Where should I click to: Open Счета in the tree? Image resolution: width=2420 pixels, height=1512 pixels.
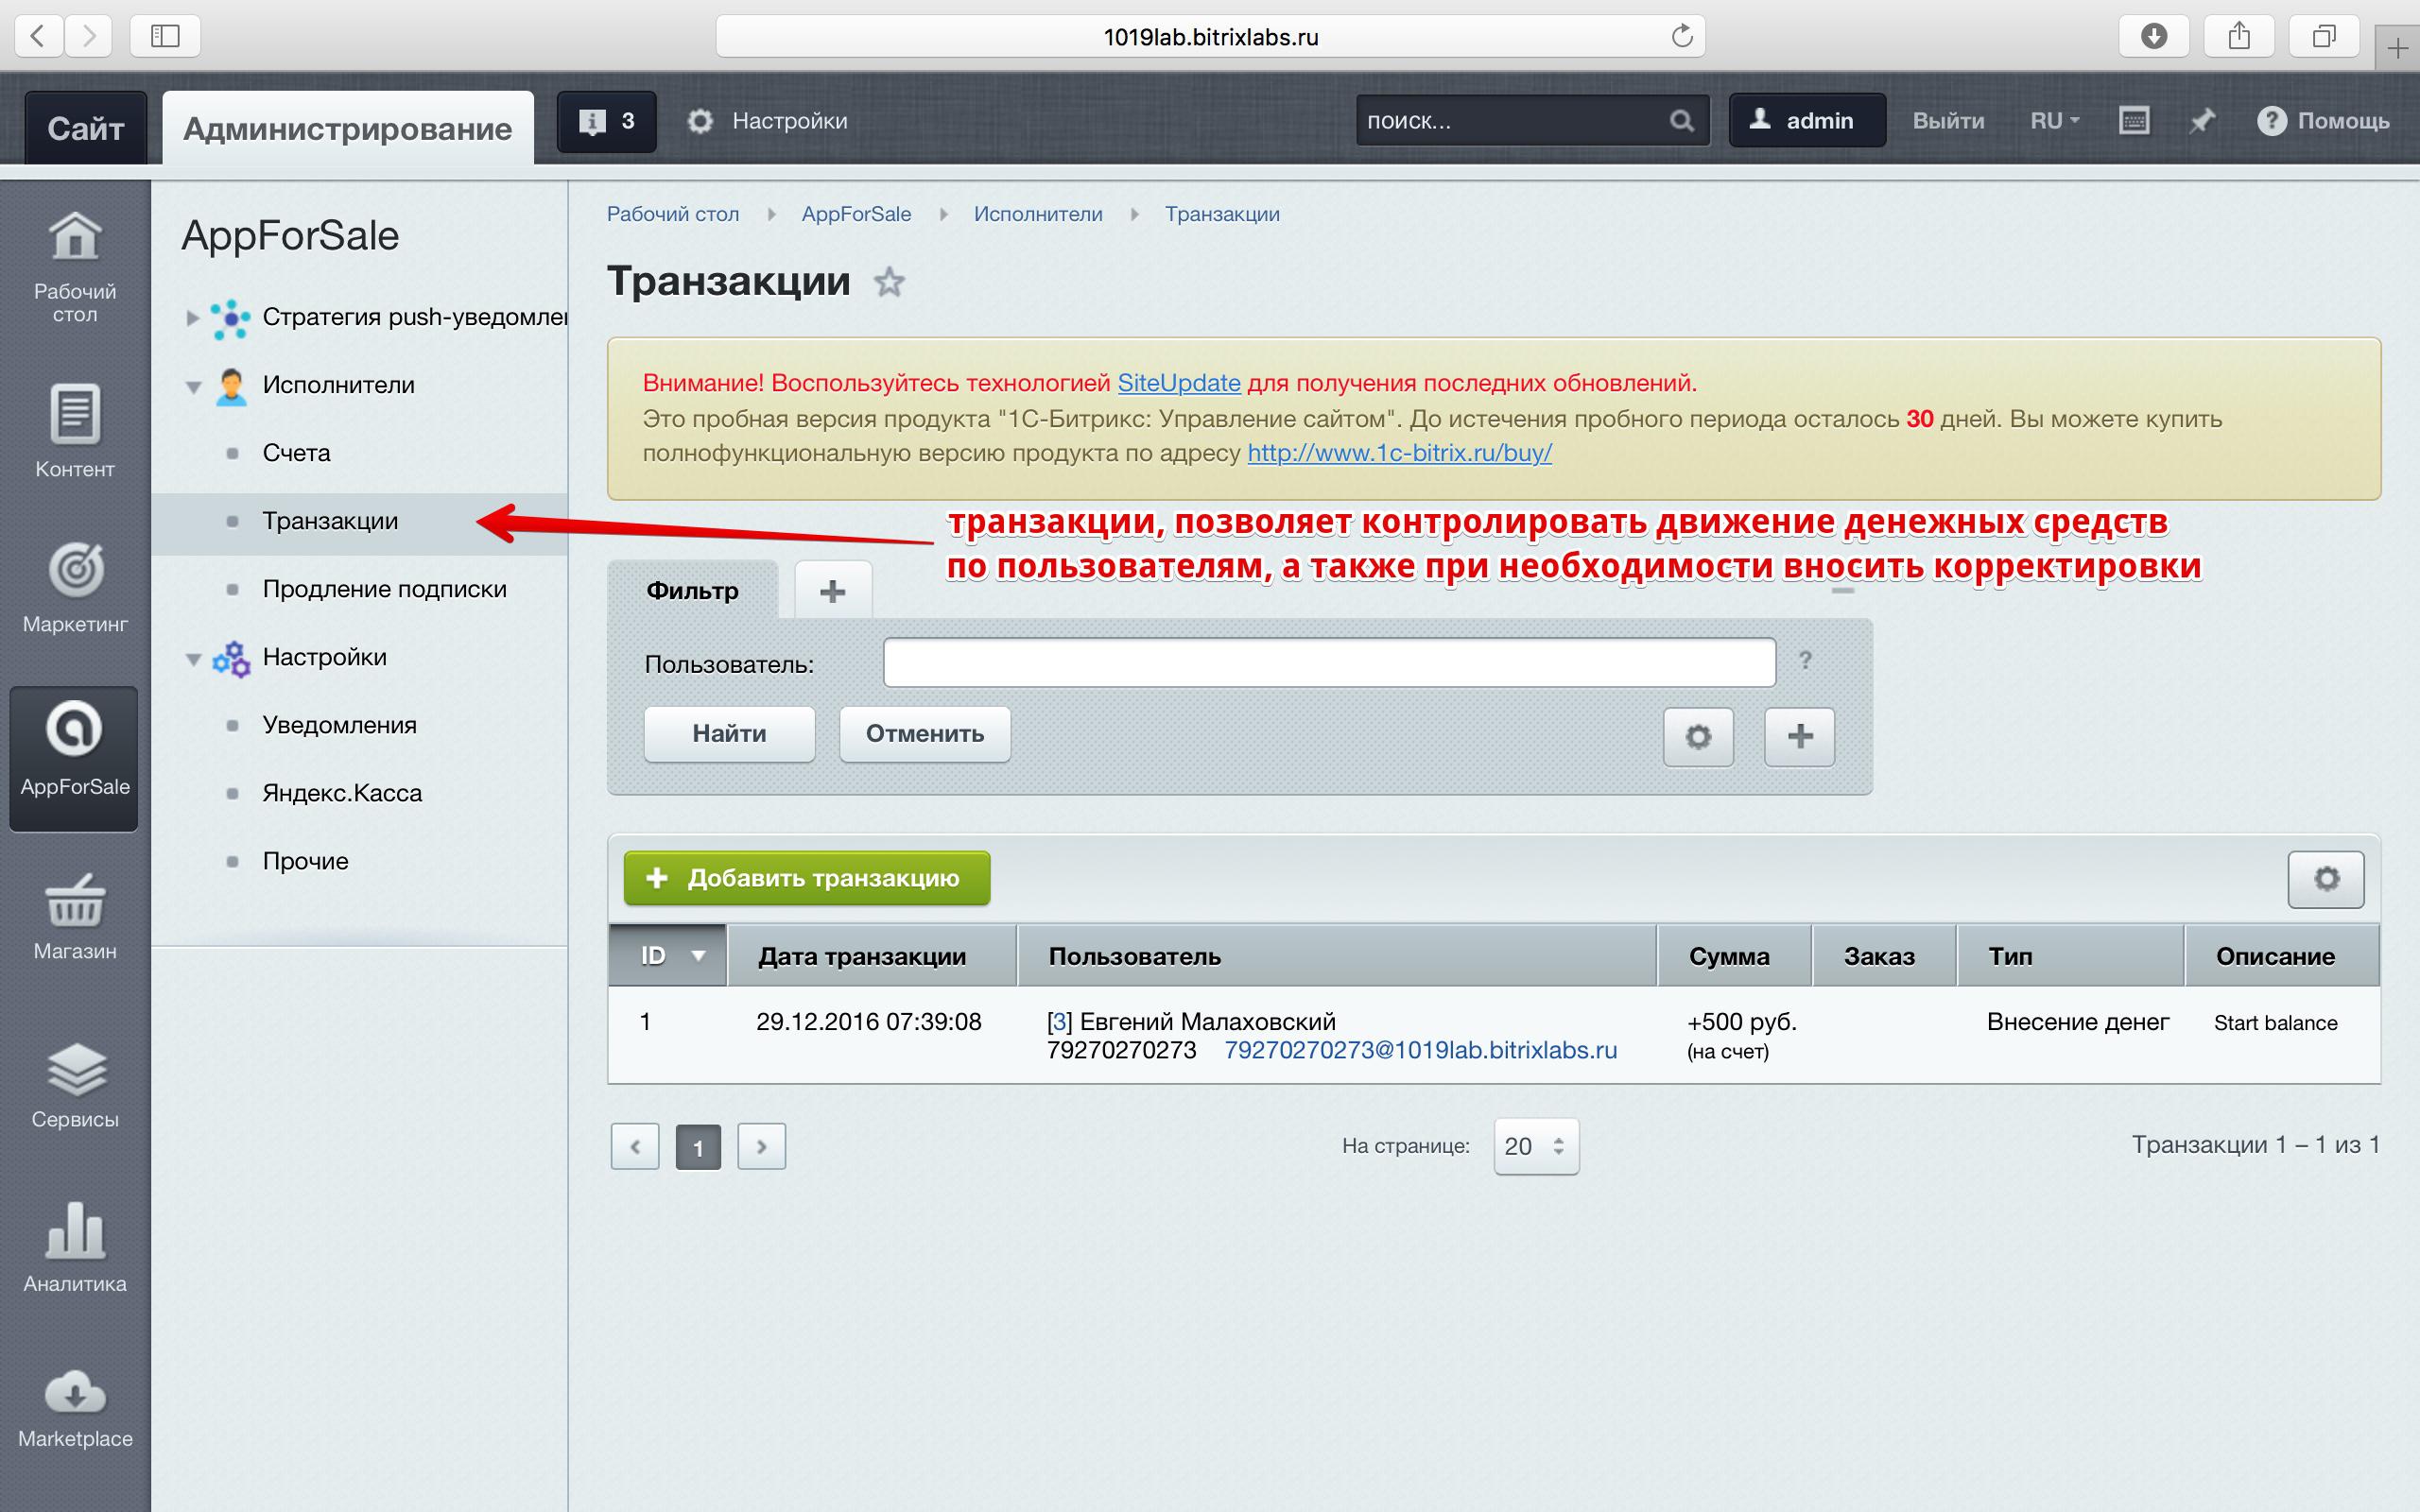click(296, 453)
